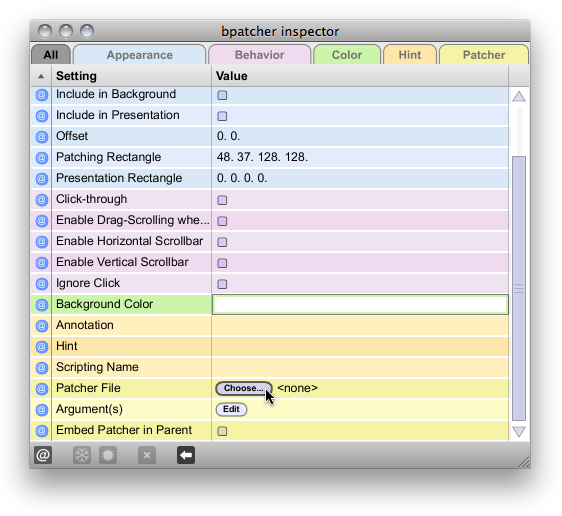Click the @ attribute icon in bottom toolbar
The image size is (562, 516).
(x=43, y=455)
